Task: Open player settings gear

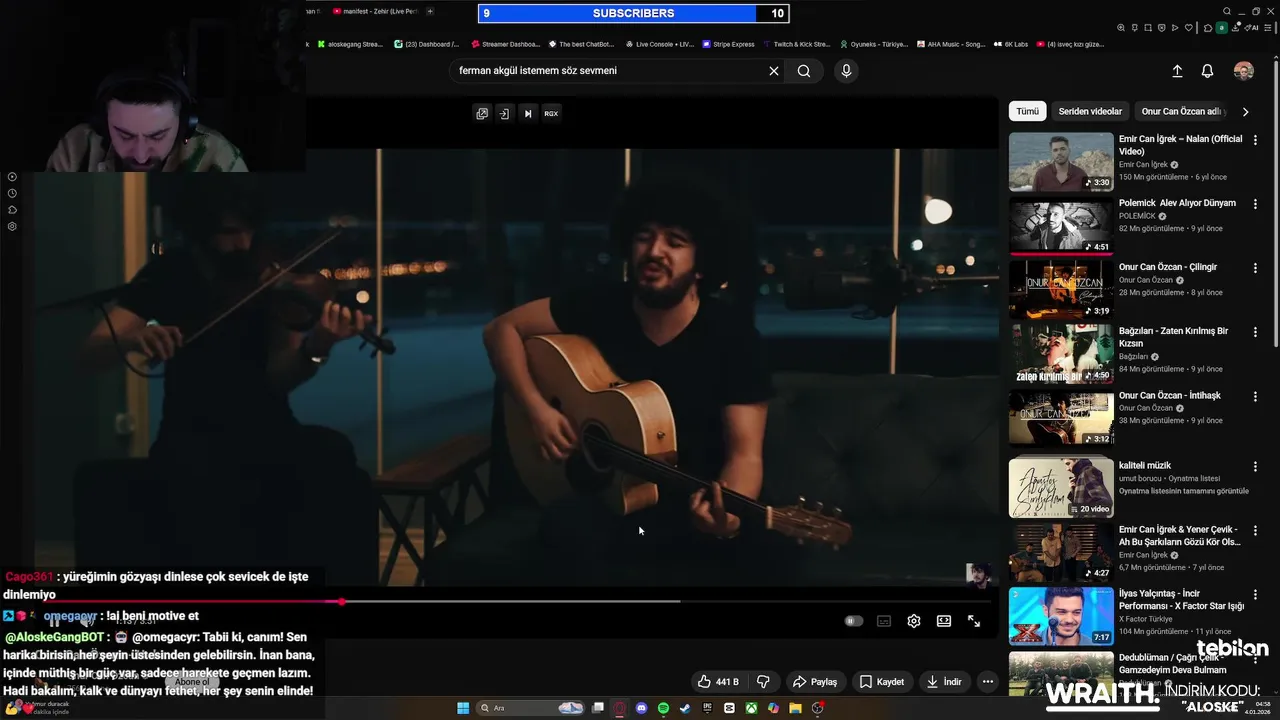Action: point(914,621)
